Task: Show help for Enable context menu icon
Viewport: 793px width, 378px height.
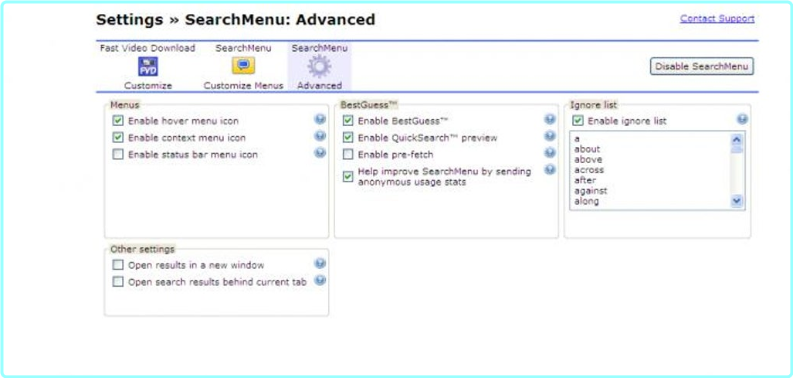Action: pyautogui.click(x=320, y=136)
